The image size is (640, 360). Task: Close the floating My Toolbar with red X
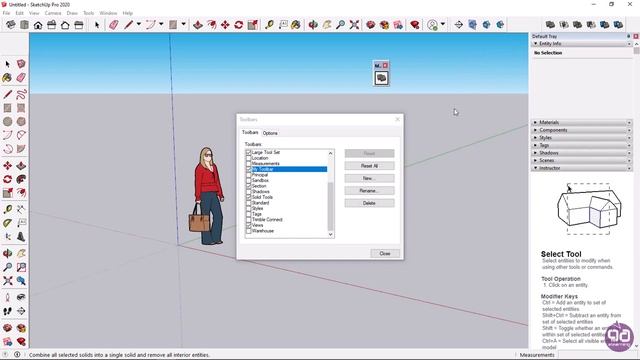(385, 65)
